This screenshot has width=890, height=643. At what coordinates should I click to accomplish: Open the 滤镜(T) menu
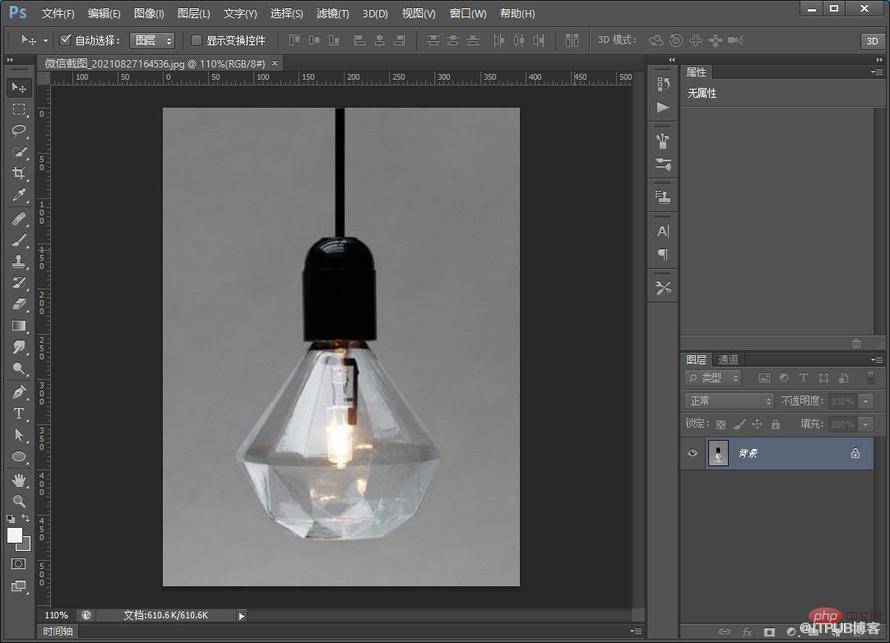point(333,13)
